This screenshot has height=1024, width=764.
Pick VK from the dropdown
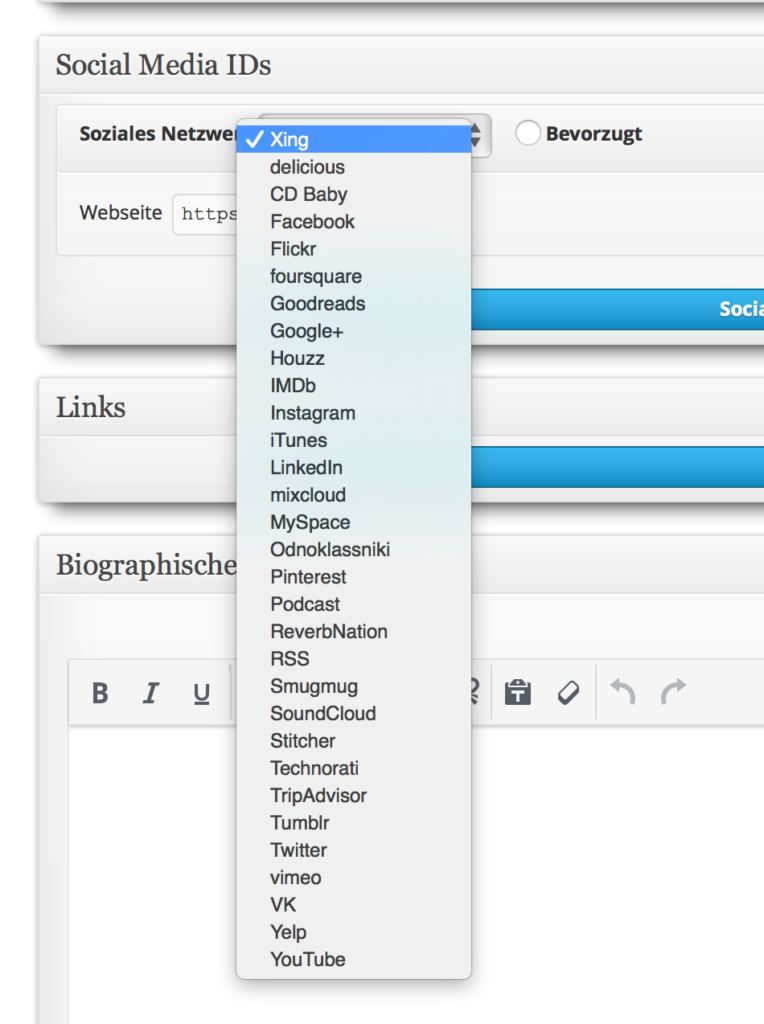point(353,904)
